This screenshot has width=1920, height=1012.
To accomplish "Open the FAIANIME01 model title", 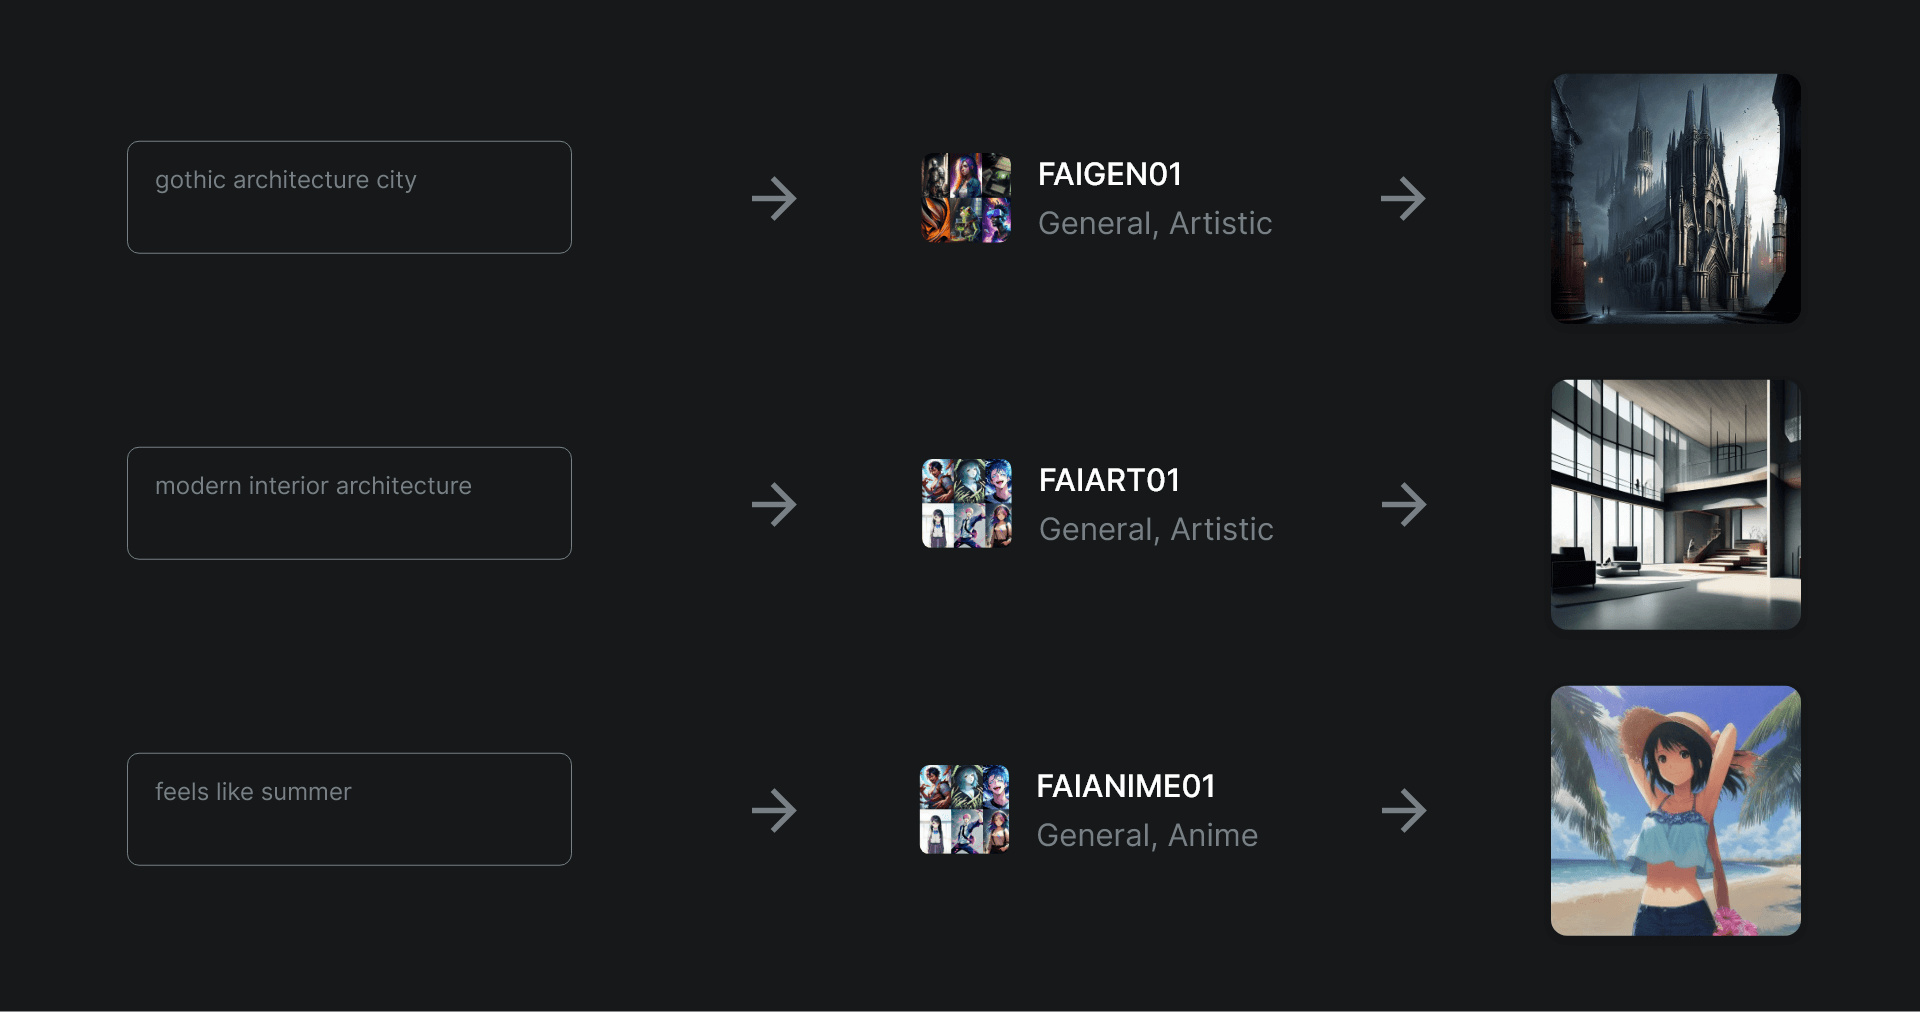I will coord(1126,787).
